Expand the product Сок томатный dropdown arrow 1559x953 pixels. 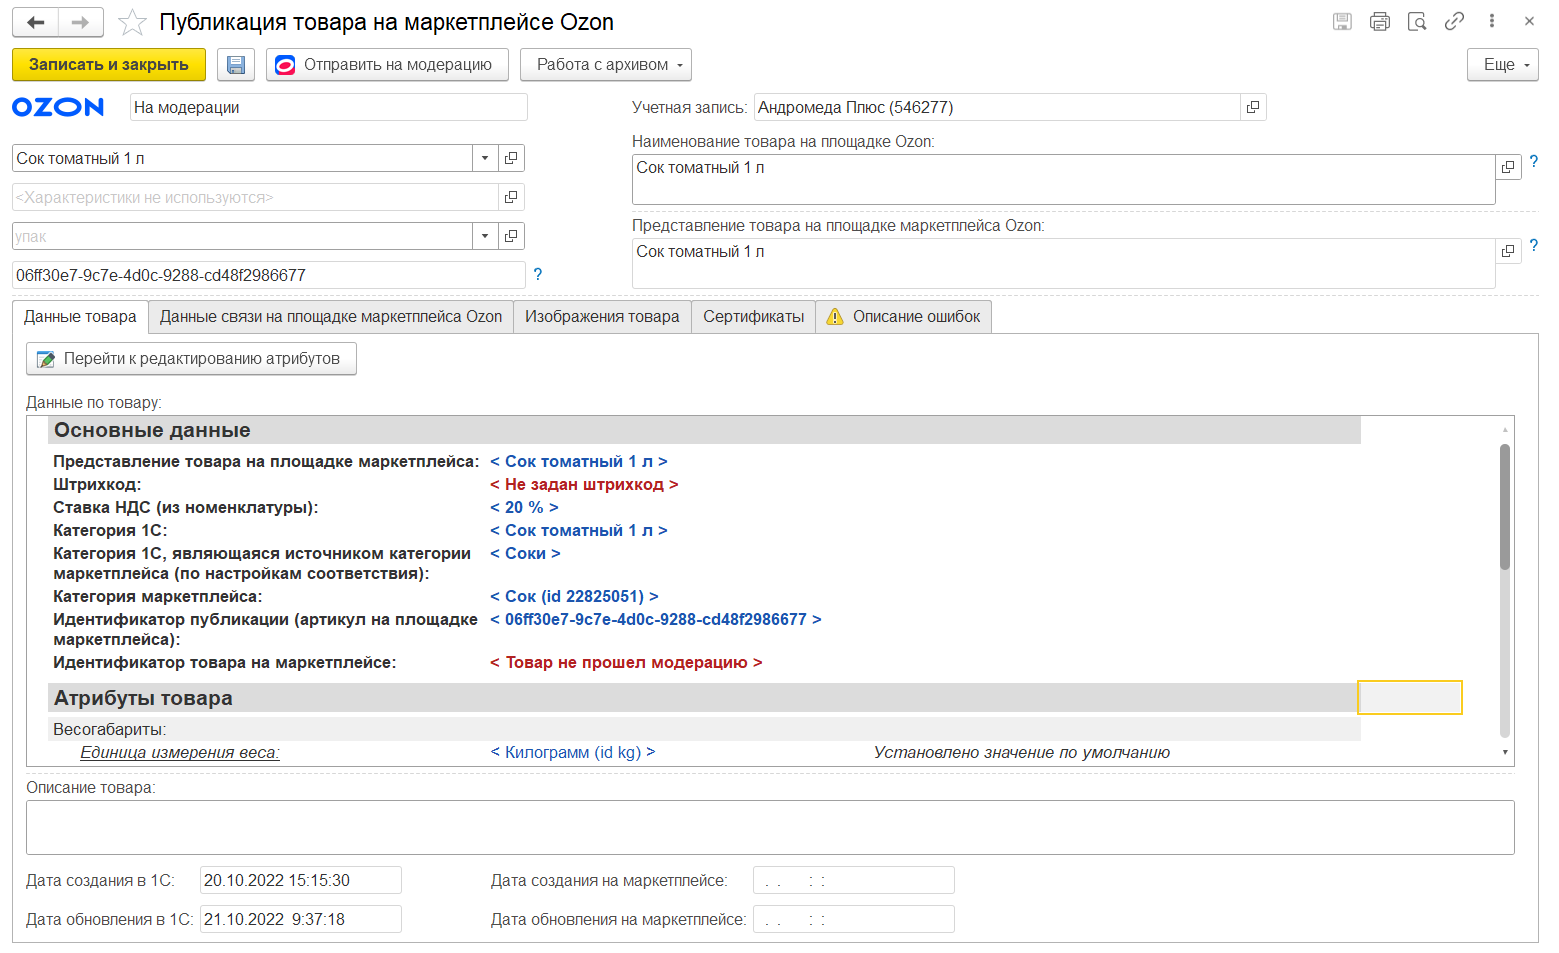click(x=485, y=158)
